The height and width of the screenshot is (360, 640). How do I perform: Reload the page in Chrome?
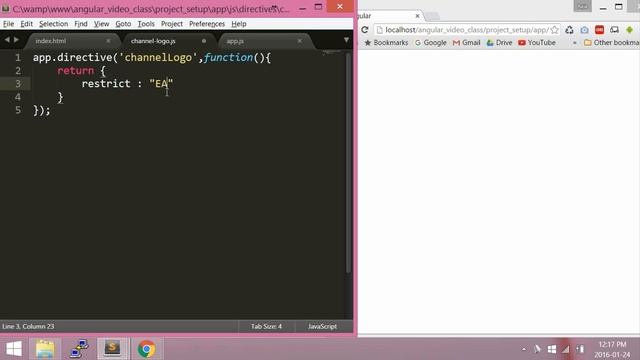tap(365, 30)
